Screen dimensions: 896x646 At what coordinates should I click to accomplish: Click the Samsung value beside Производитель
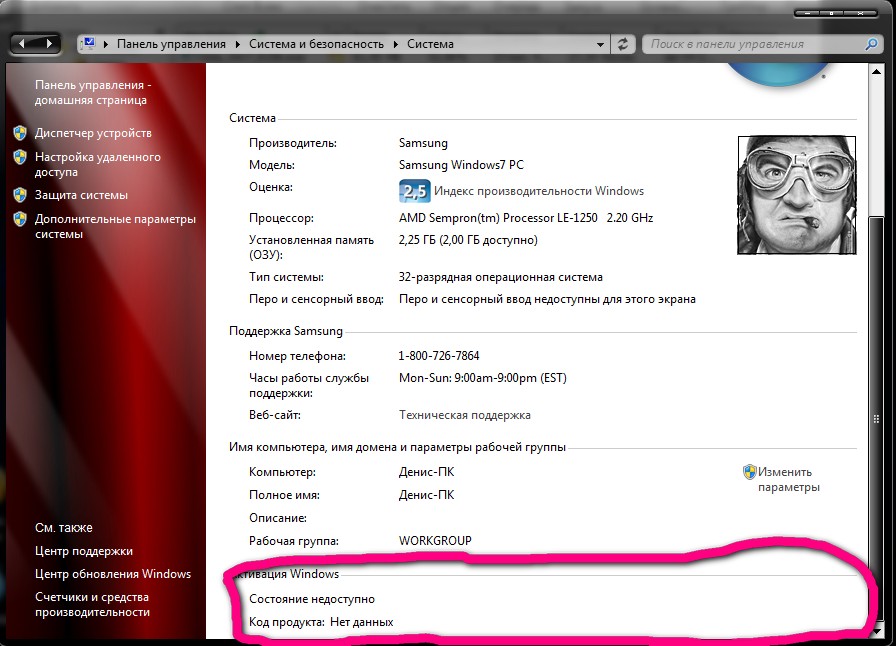pos(423,143)
